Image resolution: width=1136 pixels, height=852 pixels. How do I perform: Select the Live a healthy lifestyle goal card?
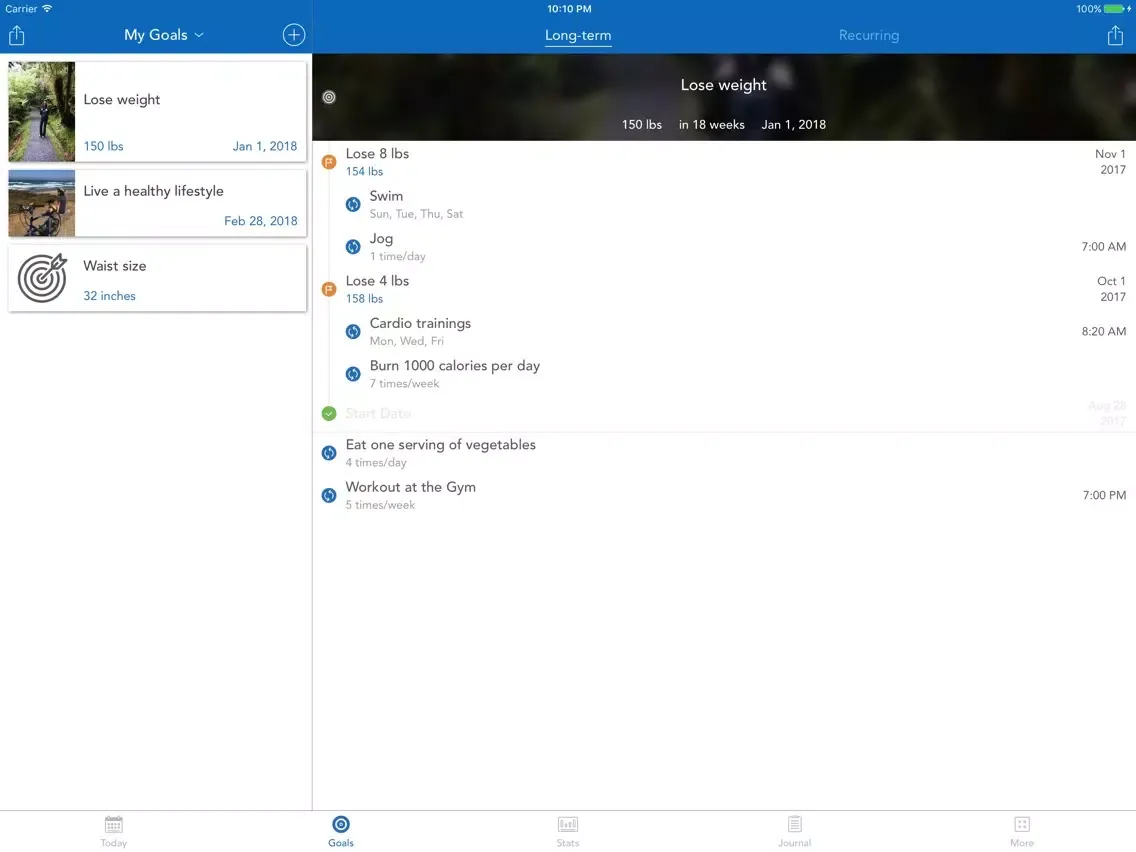(156, 203)
